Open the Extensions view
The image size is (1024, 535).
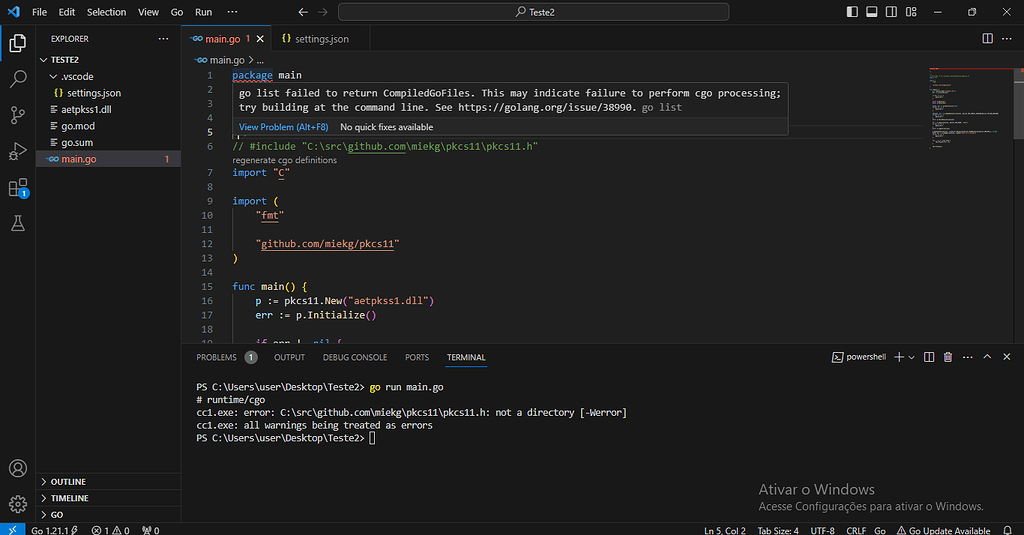tap(18, 187)
